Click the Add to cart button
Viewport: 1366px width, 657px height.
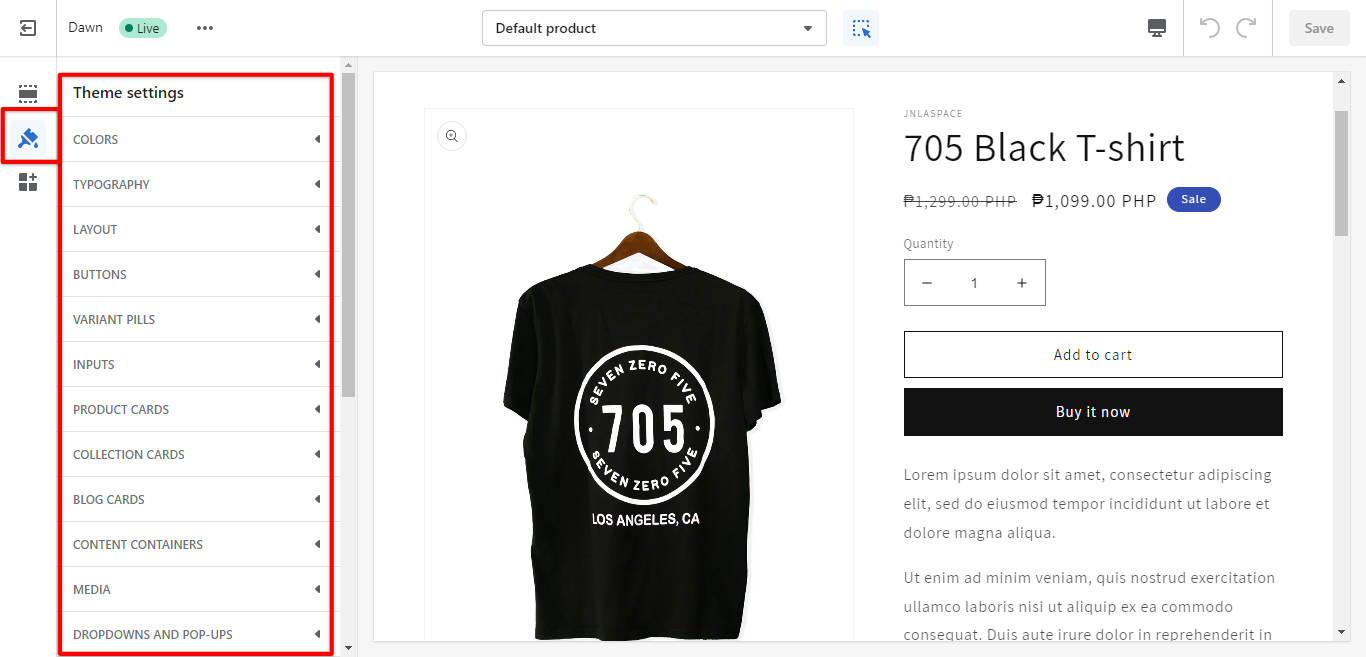tap(1092, 355)
